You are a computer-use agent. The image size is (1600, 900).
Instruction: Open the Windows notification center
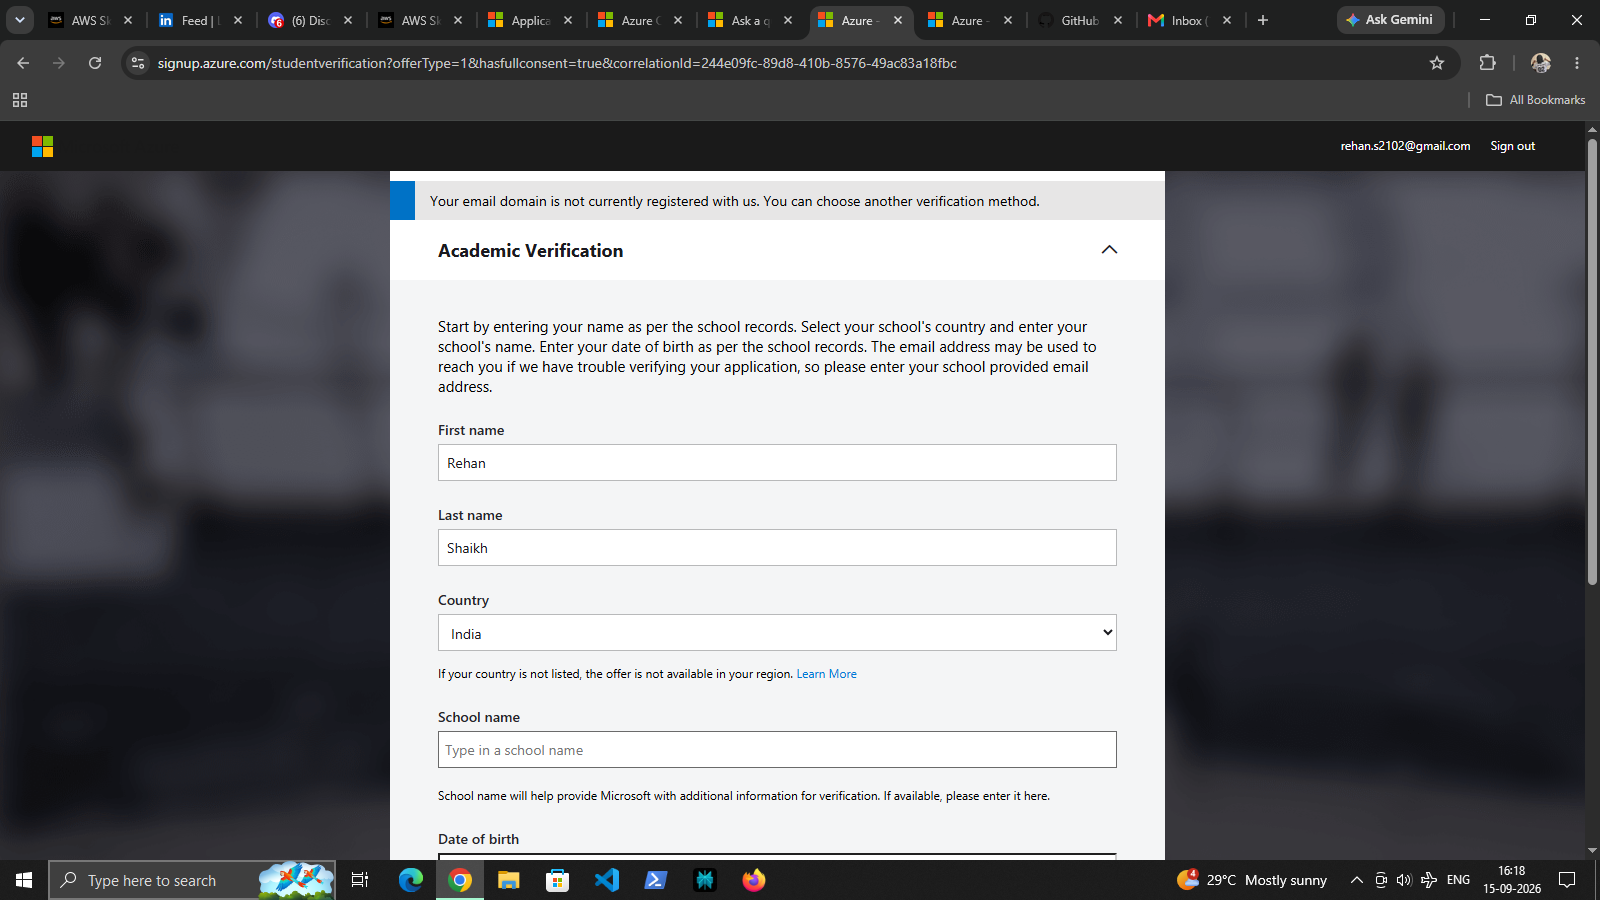(1567, 880)
